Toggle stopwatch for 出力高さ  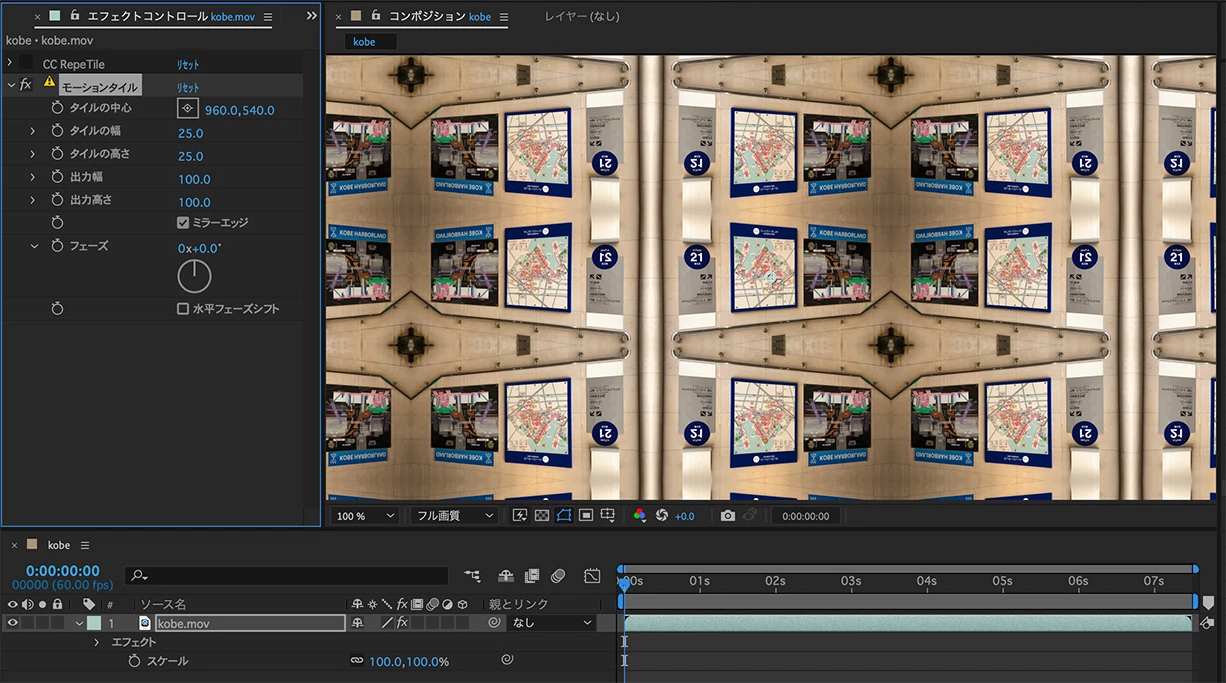click(x=57, y=200)
